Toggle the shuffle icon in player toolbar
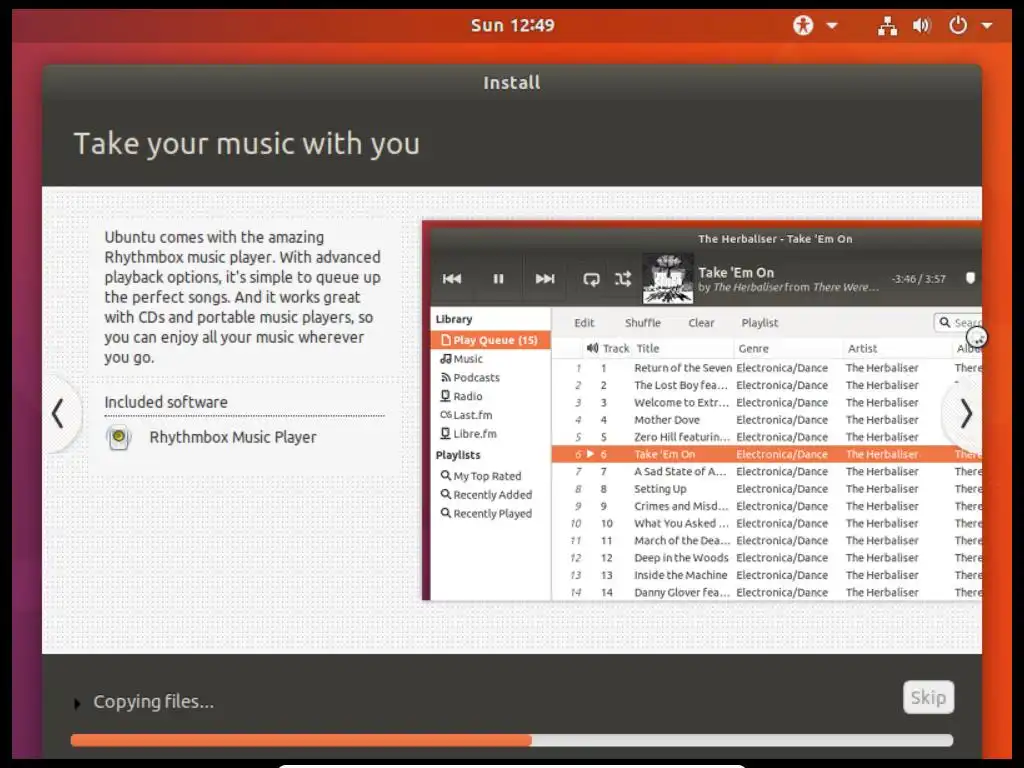 (x=623, y=279)
